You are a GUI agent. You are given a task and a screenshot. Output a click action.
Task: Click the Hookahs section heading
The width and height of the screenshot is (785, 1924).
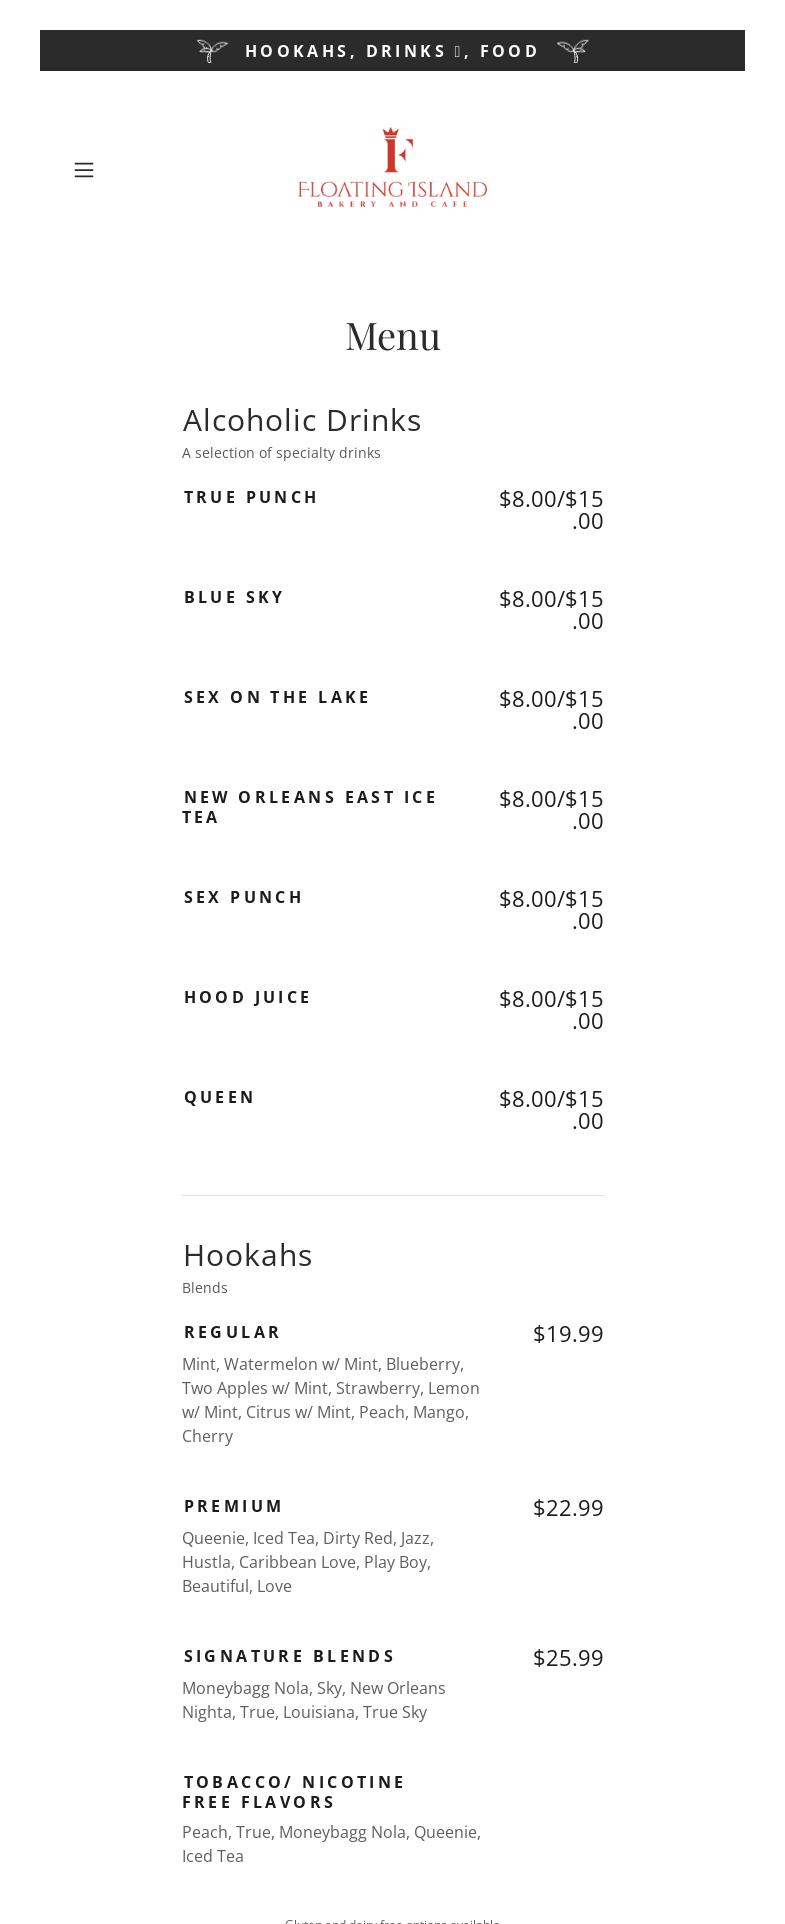pyautogui.click(x=248, y=1255)
